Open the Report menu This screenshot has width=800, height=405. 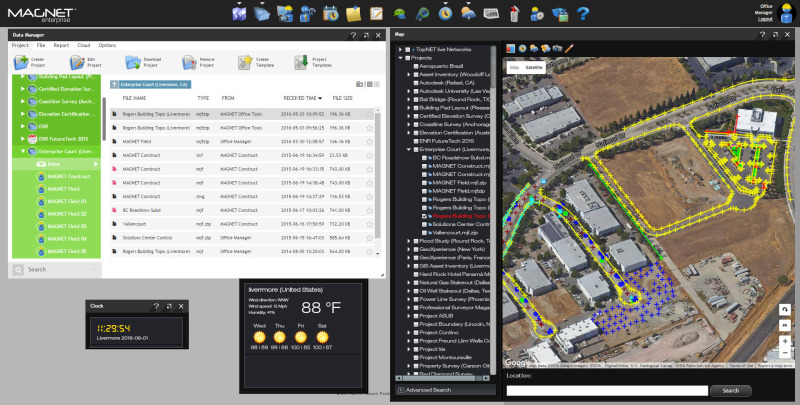click(61, 46)
